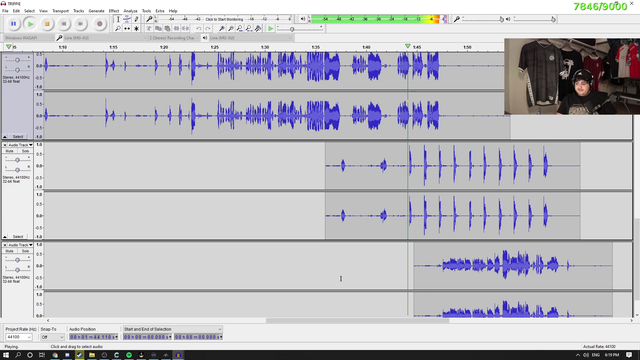
Task: Open the recording device dropdown
Action: coord(105,38)
